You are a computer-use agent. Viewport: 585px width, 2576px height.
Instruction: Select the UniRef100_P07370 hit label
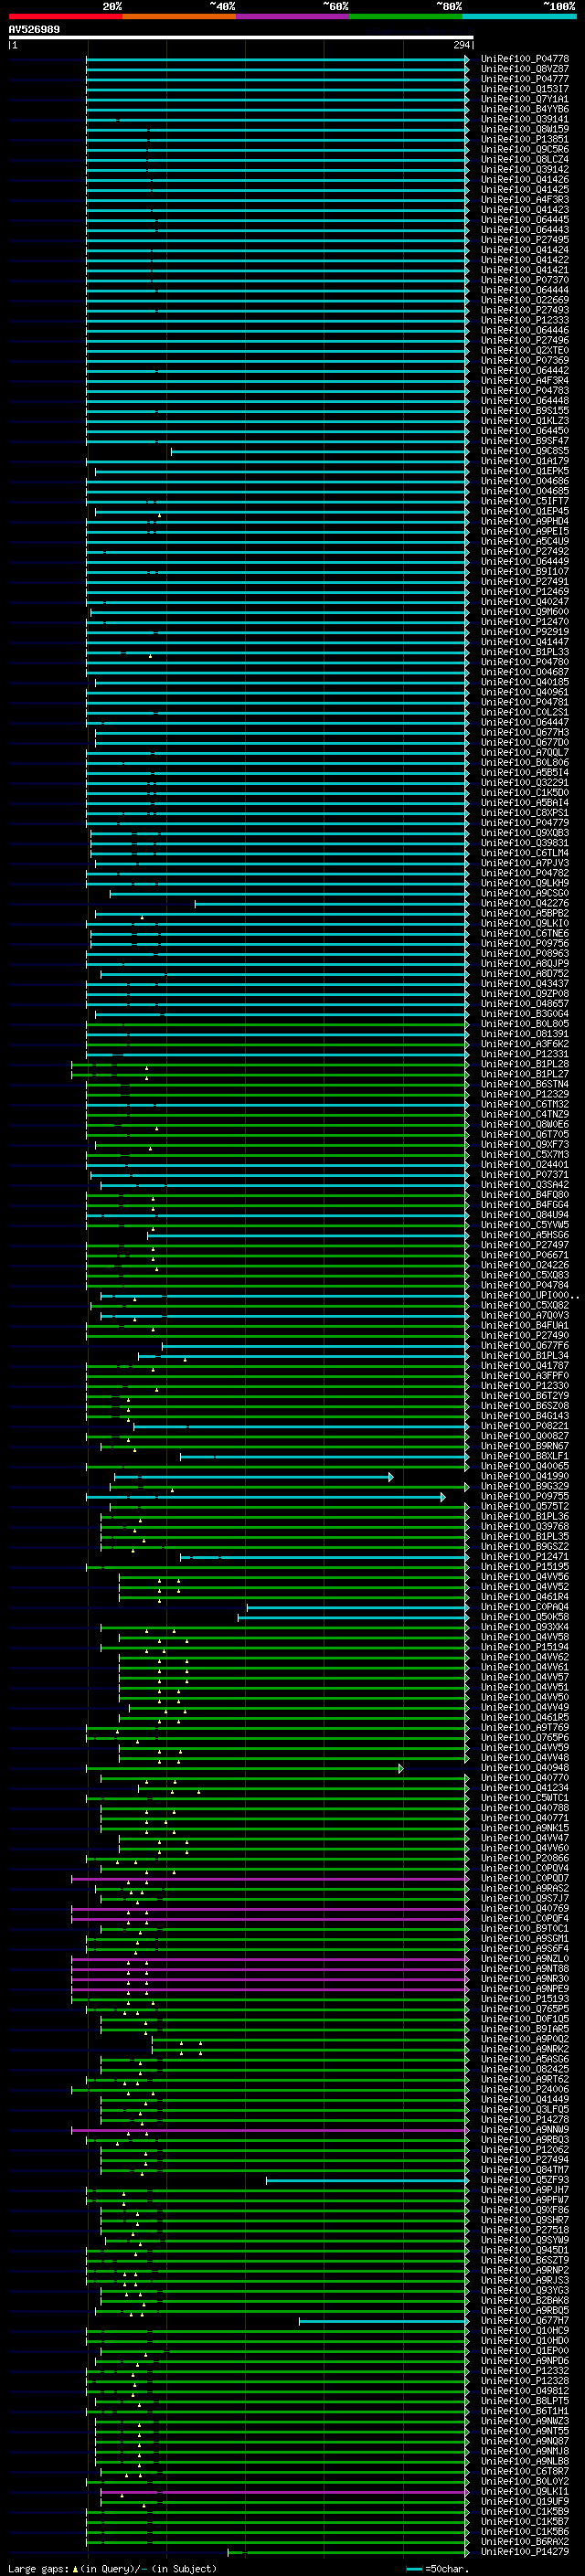pyautogui.click(x=525, y=280)
